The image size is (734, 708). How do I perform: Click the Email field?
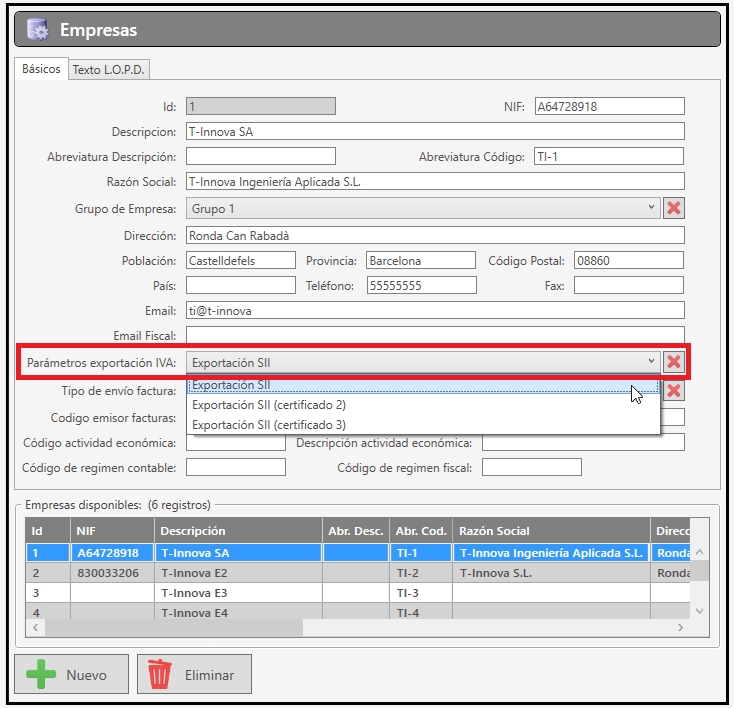click(435, 310)
